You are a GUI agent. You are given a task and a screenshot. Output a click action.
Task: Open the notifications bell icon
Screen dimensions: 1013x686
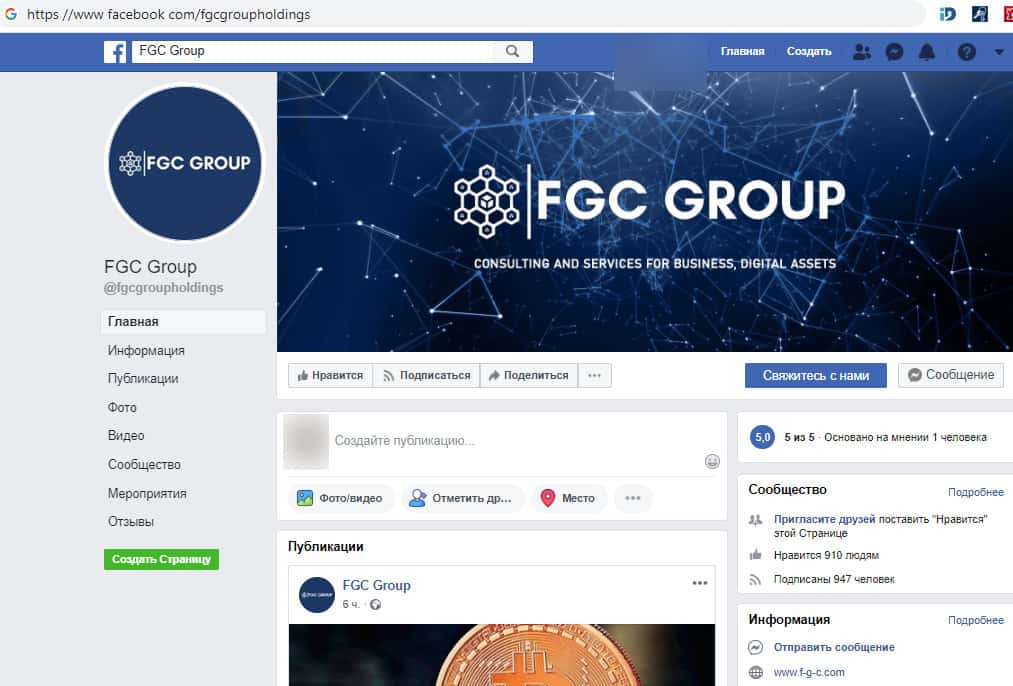tap(927, 52)
